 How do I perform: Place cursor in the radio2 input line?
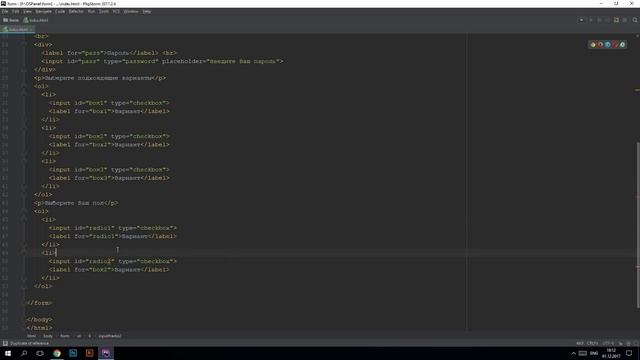(113, 261)
